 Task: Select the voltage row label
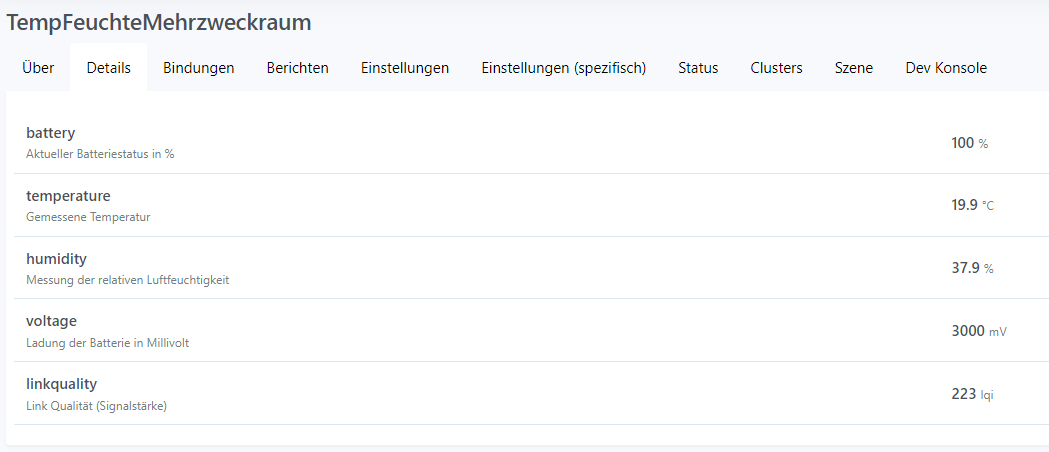pos(52,321)
